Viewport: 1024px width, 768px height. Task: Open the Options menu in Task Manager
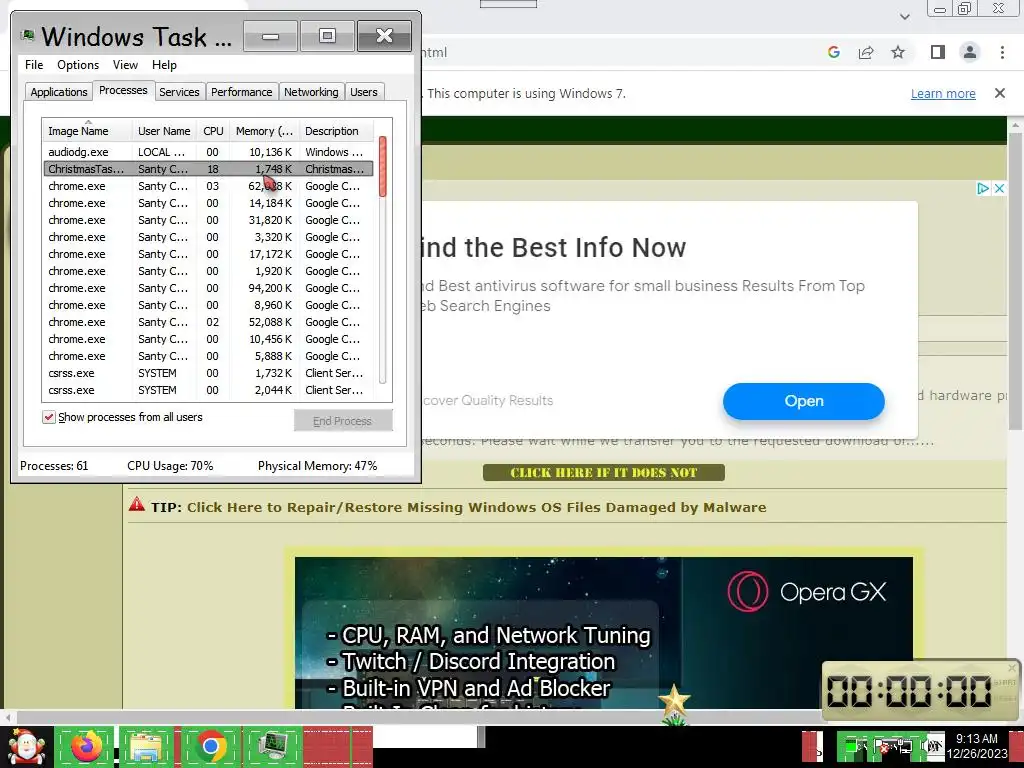78,65
